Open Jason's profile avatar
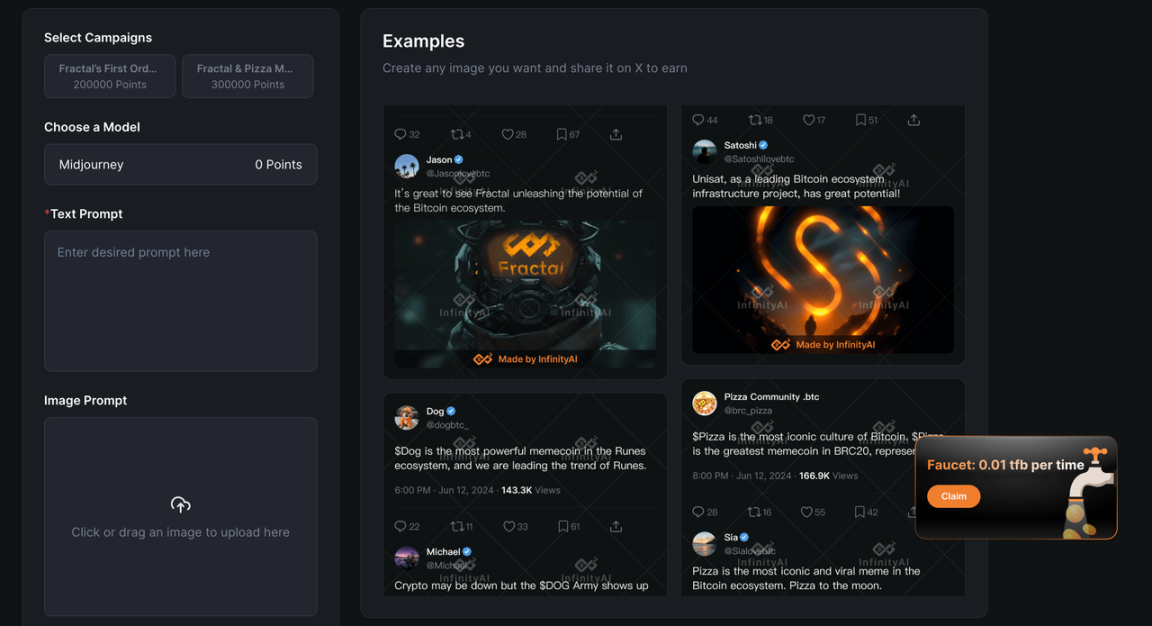Viewport: 1152px width, 626px height. tap(406, 166)
